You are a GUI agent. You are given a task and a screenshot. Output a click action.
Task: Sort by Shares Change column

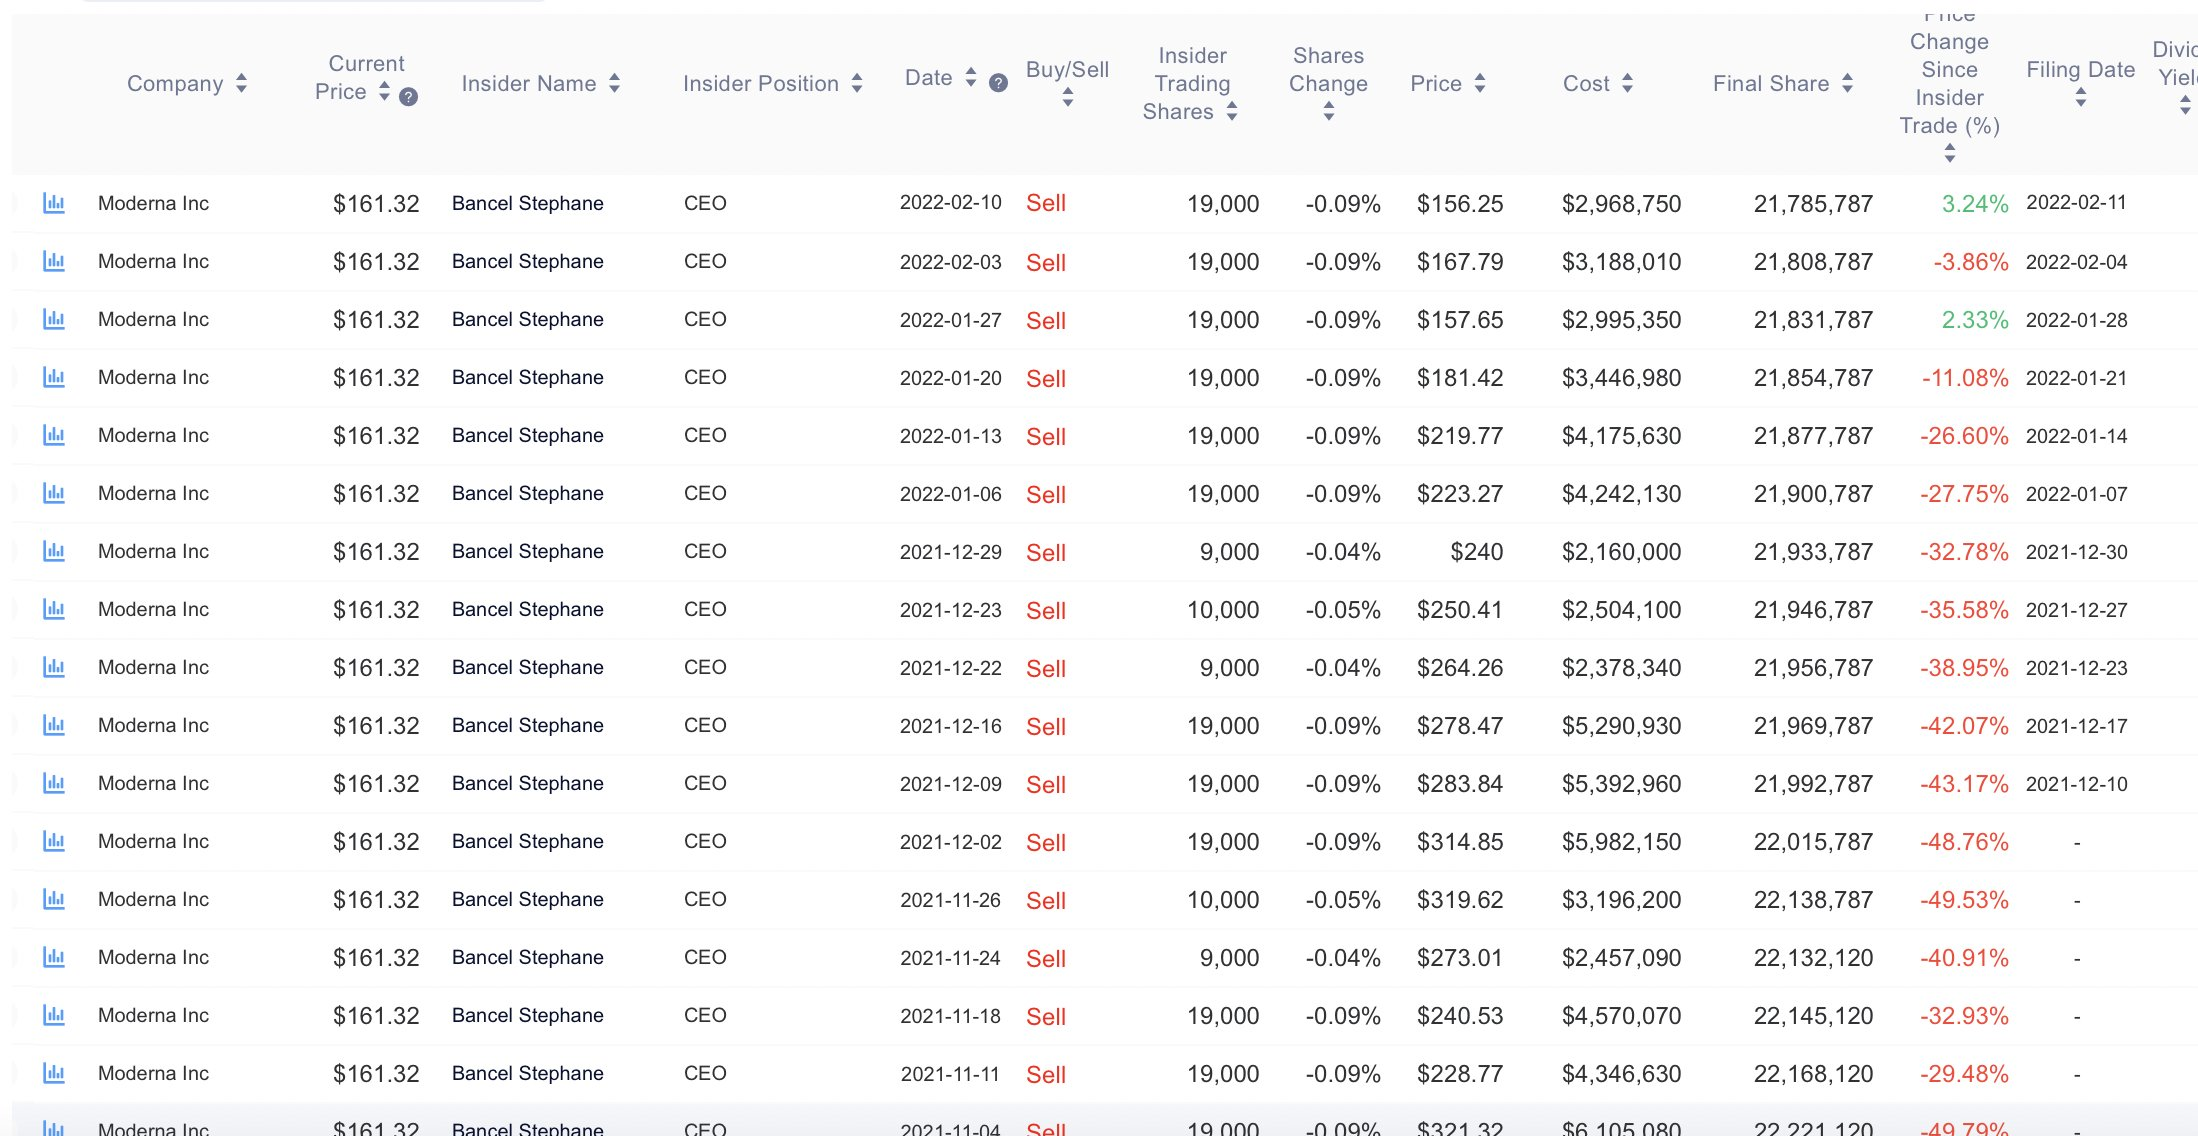click(x=1329, y=112)
